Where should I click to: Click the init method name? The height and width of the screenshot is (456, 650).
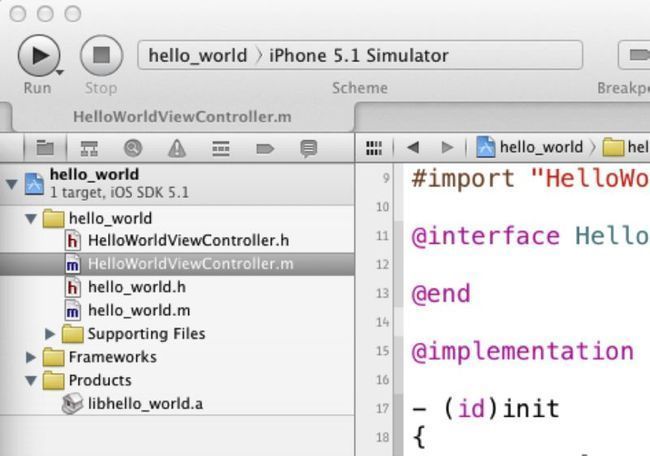[531, 408]
